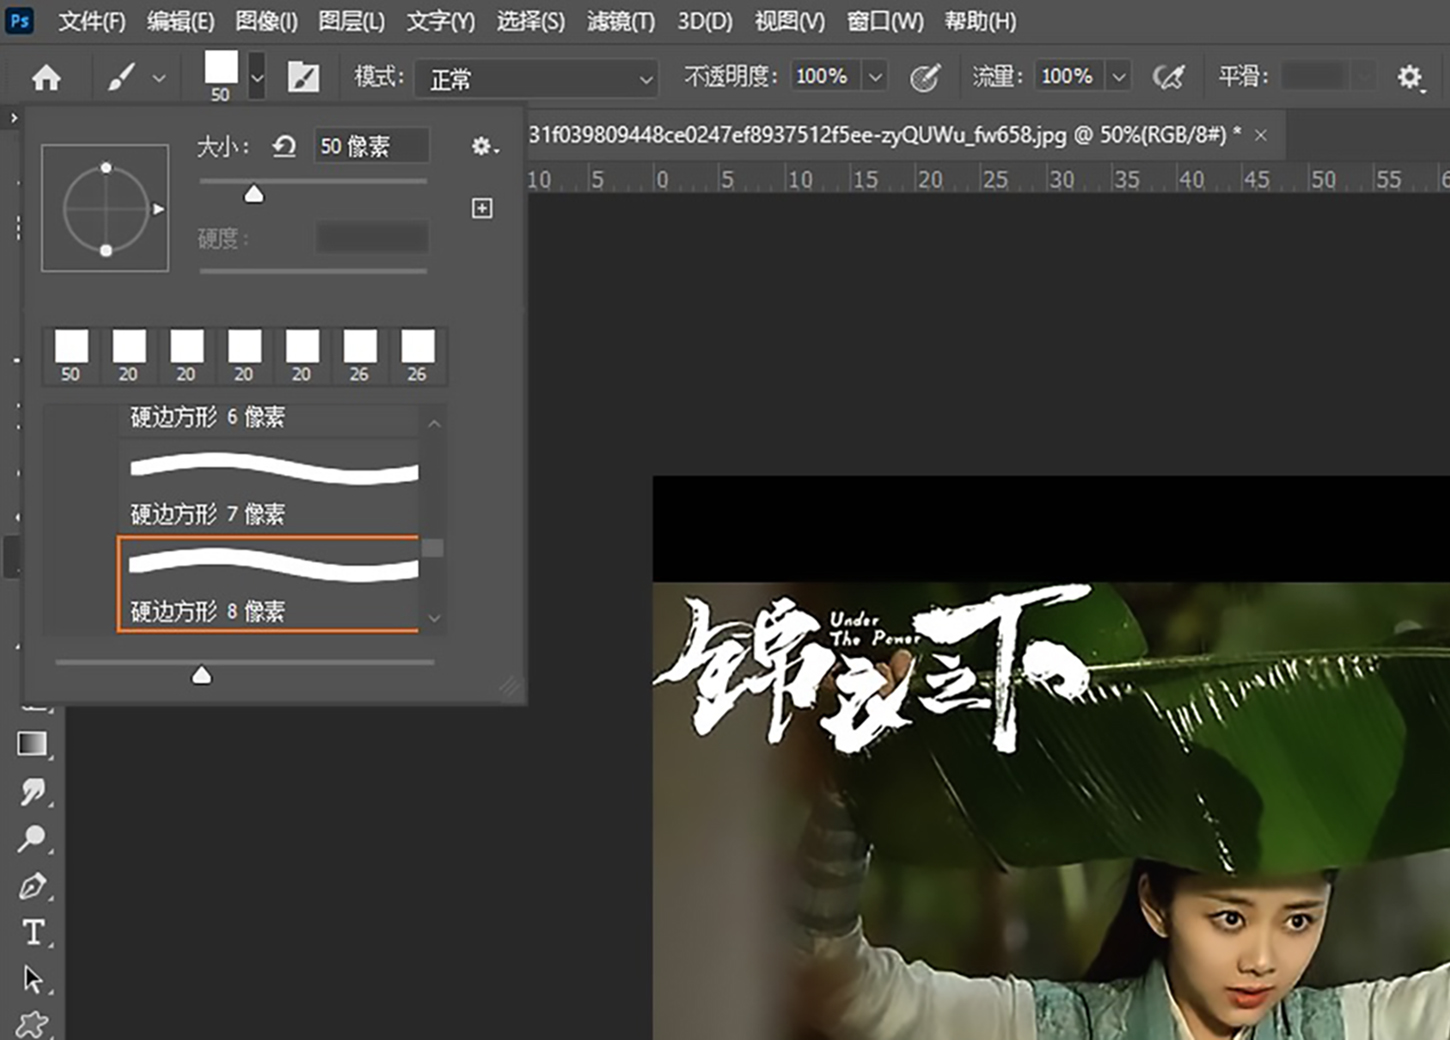
Task: Open the 流量 (Flow) dropdown arrow
Action: (1119, 75)
